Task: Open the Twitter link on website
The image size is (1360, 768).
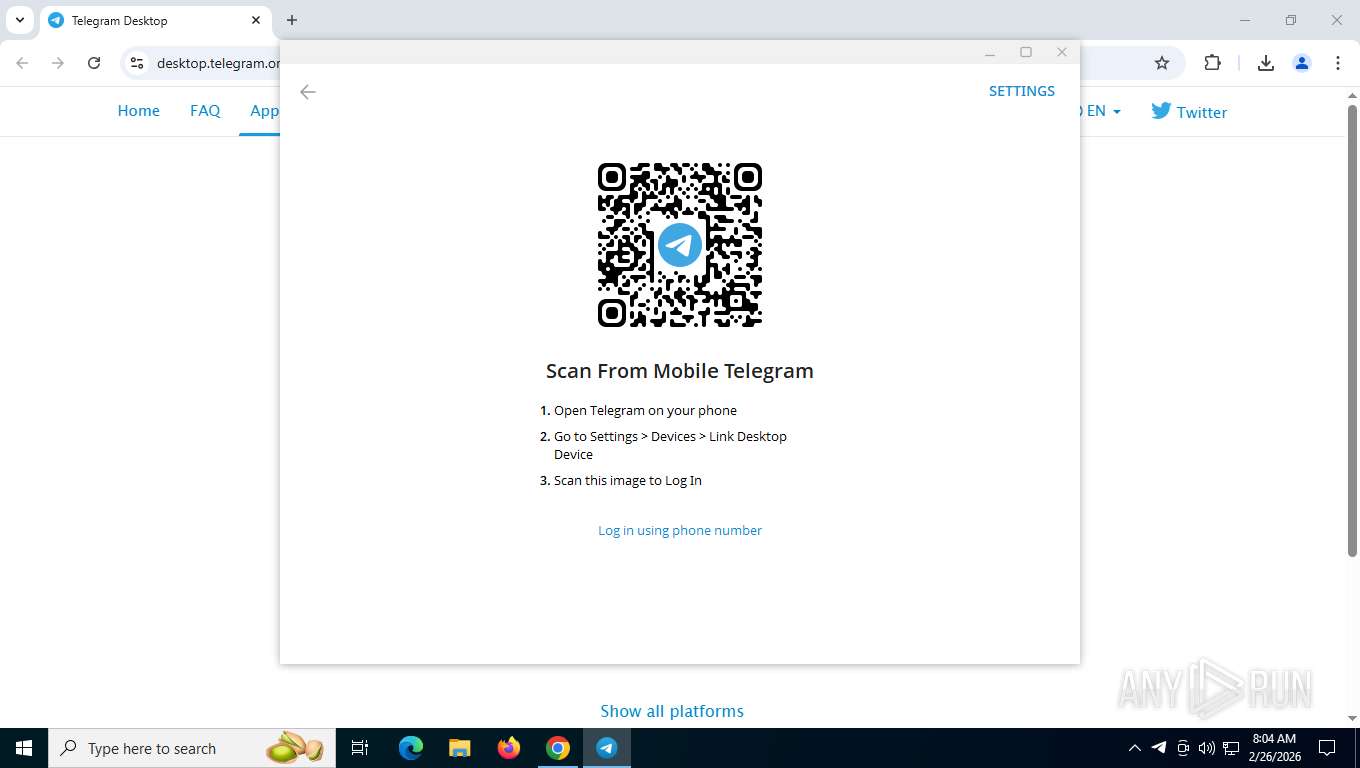Action: (x=1189, y=111)
